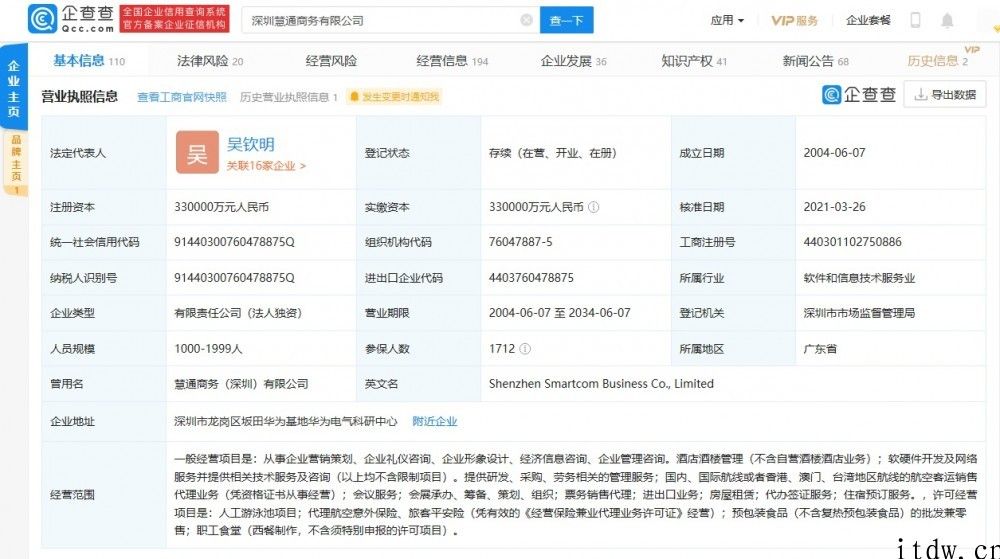Expand 关联16家企业 link arrow
This screenshot has height=559, width=1000.
pyautogui.click(x=266, y=166)
